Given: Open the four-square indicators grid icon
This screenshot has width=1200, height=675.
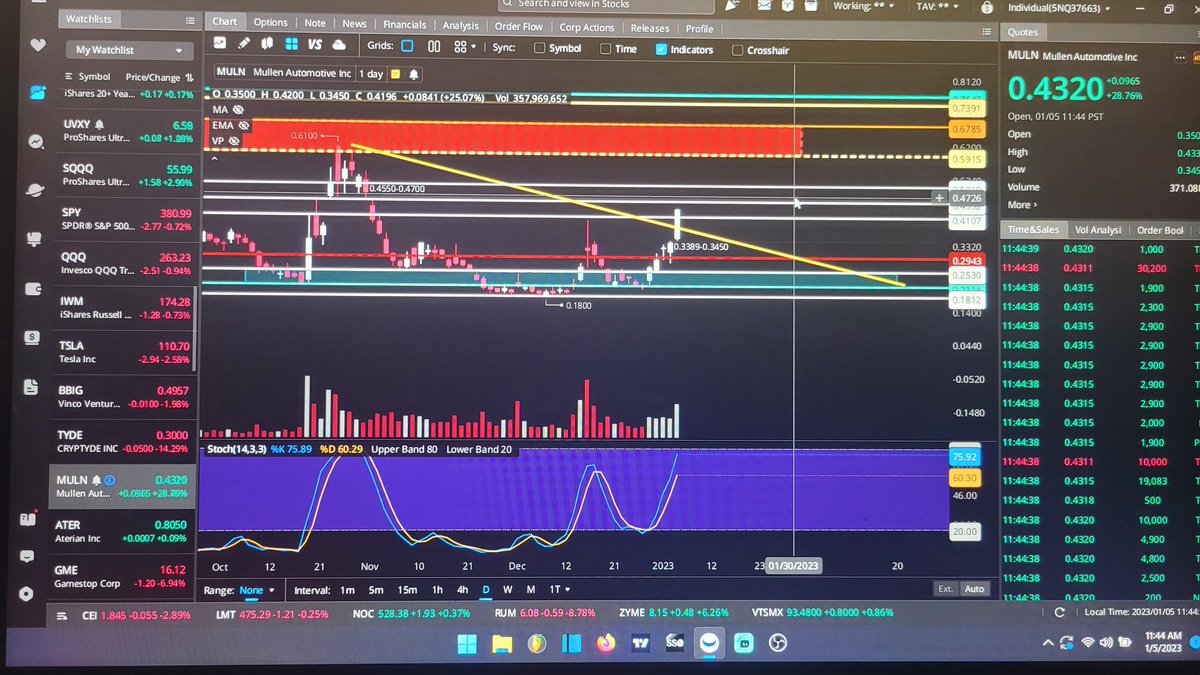Looking at the screenshot, I should tap(291, 45).
